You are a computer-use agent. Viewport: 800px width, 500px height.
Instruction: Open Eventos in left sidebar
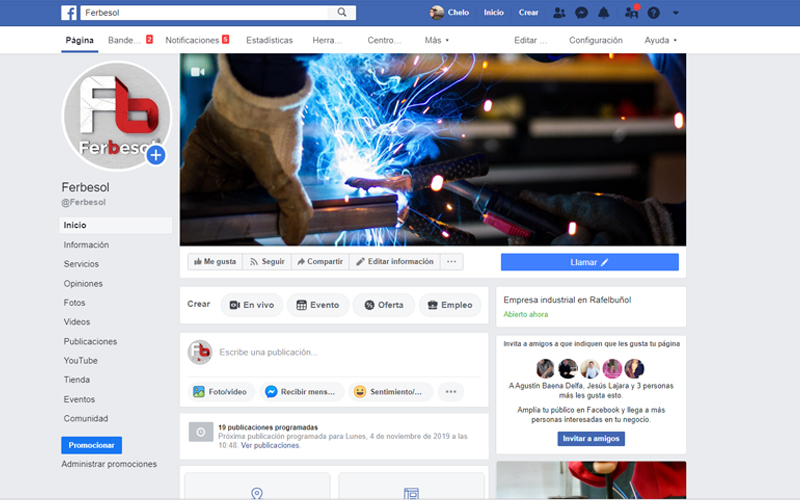(x=79, y=399)
